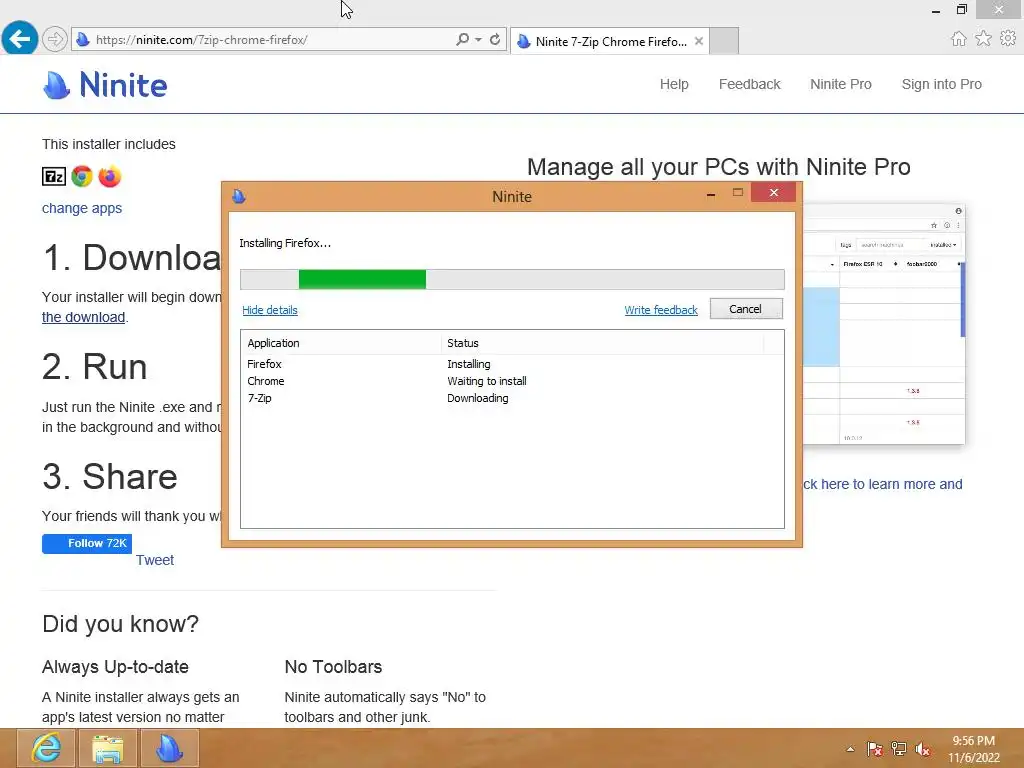The image size is (1024, 768).
Task: Click the browser Home icon
Action: click(x=959, y=39)
